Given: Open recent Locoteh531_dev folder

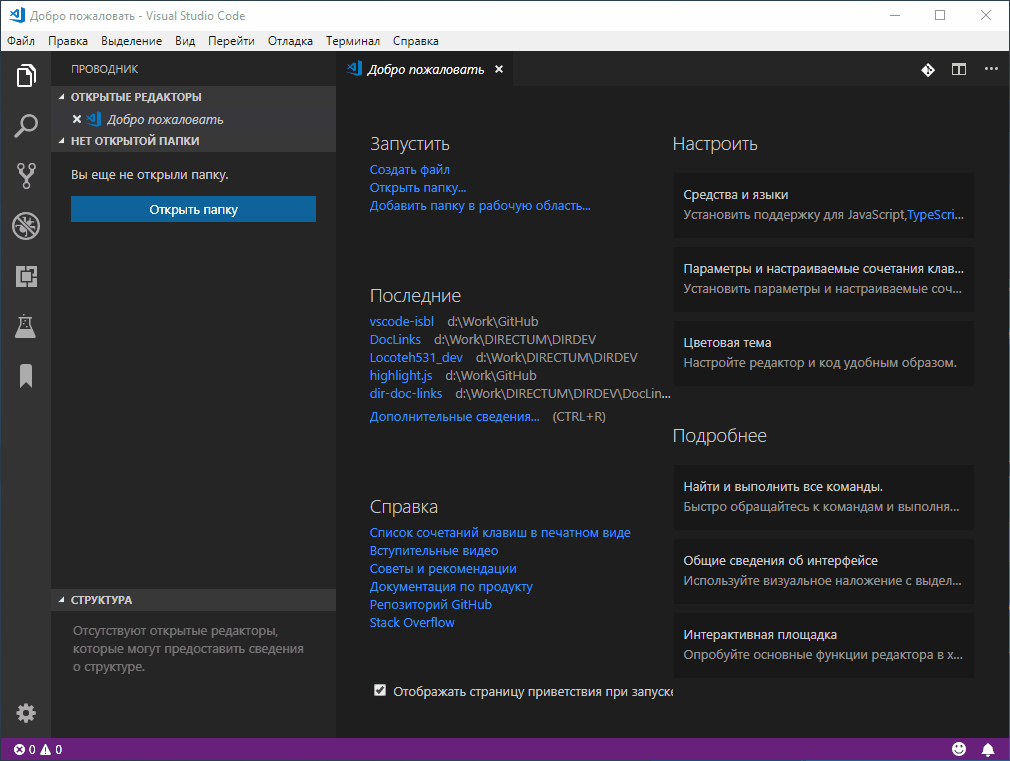Looking at the screenshot, I should [416, 358].
